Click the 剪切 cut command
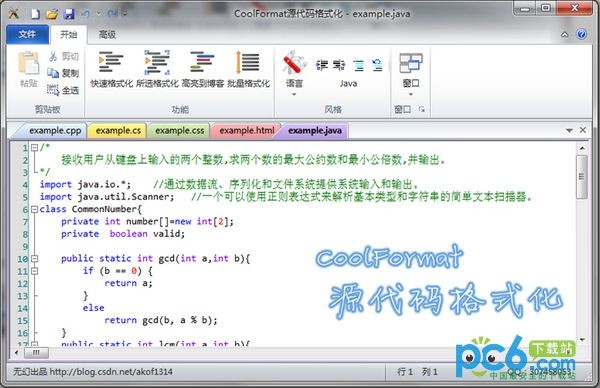 (64, 56)
